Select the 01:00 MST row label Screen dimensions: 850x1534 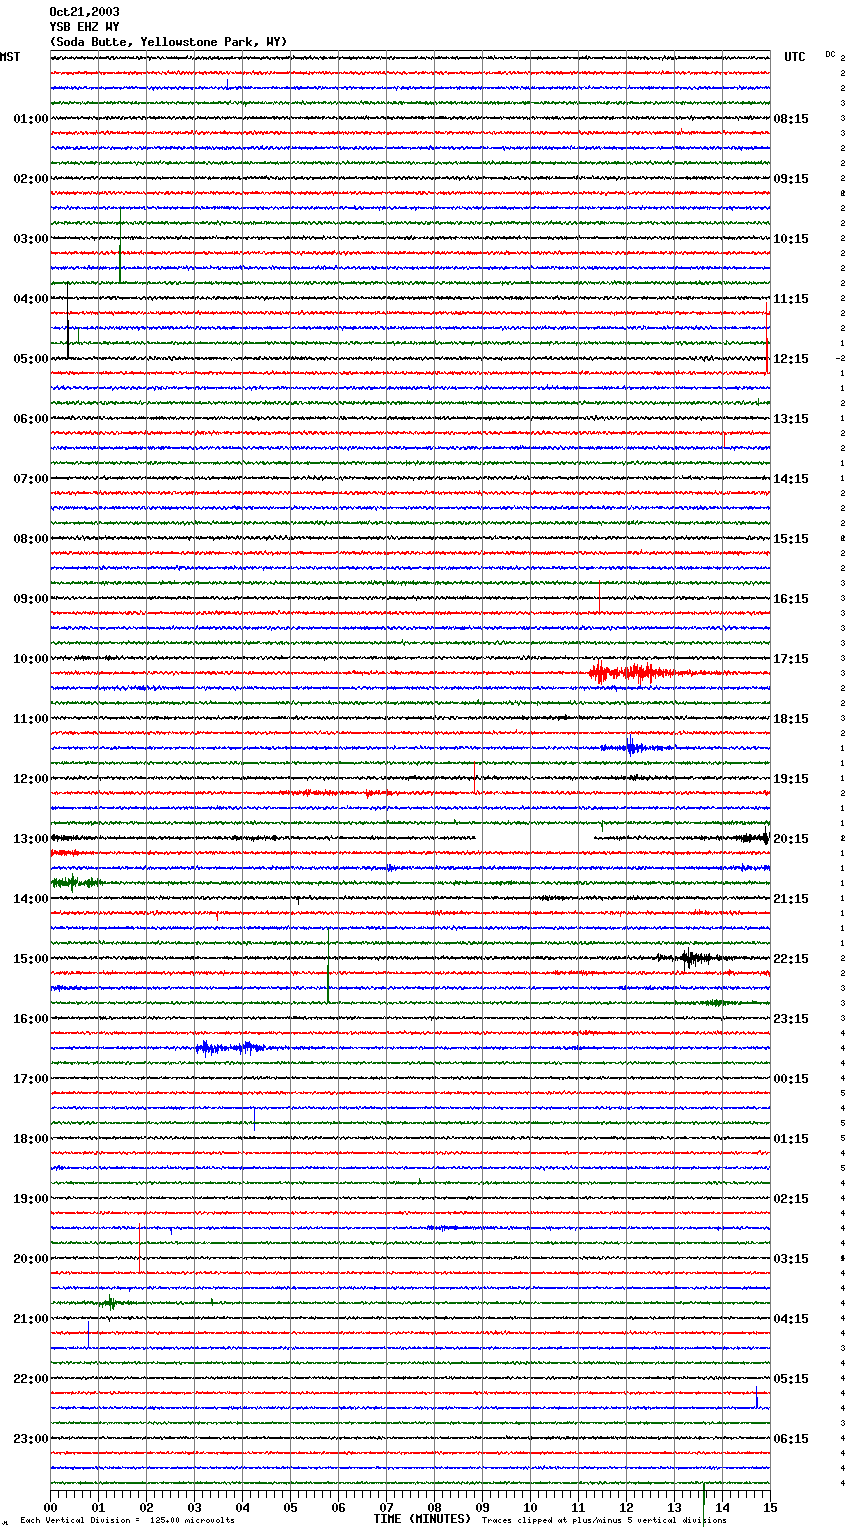(30, 119)
